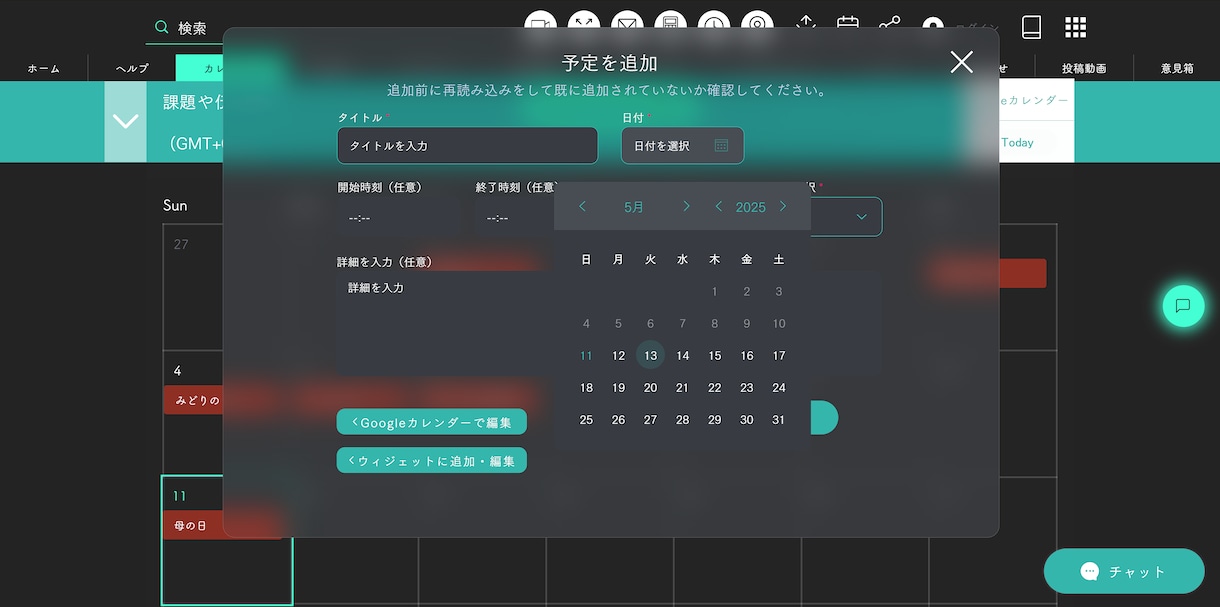Select date 31 in the date picker
The width and height of the screenshot is (1220, 607).
779,419
